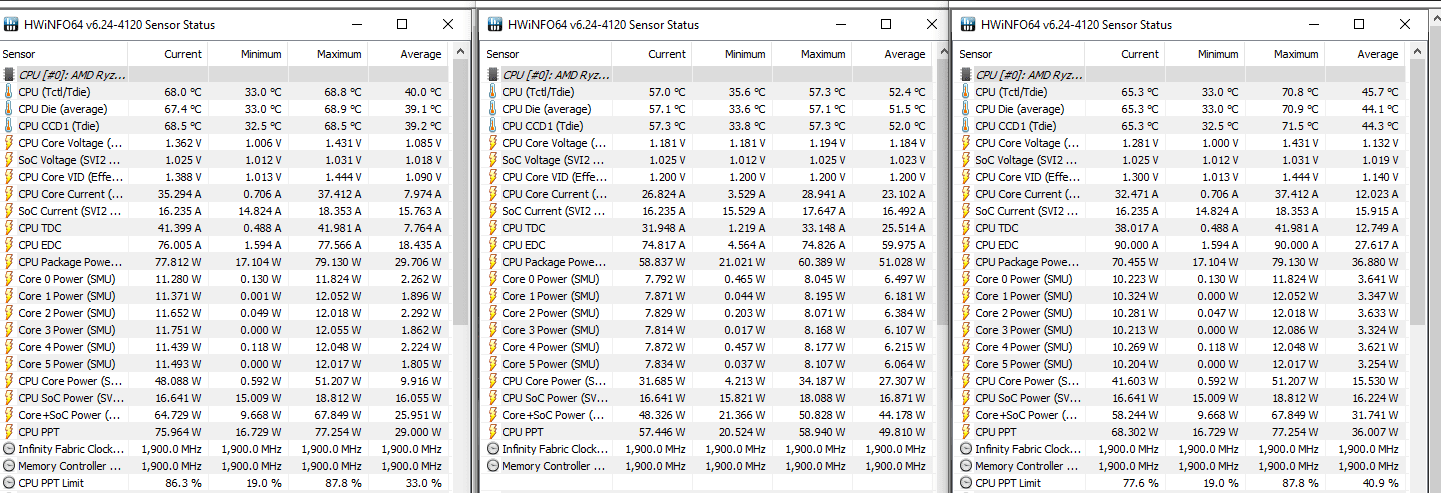The image size is (1441, 493).
Task: Click lightning icon beside CPU PPT in rightmost window
Action: (x=966, y=432)
